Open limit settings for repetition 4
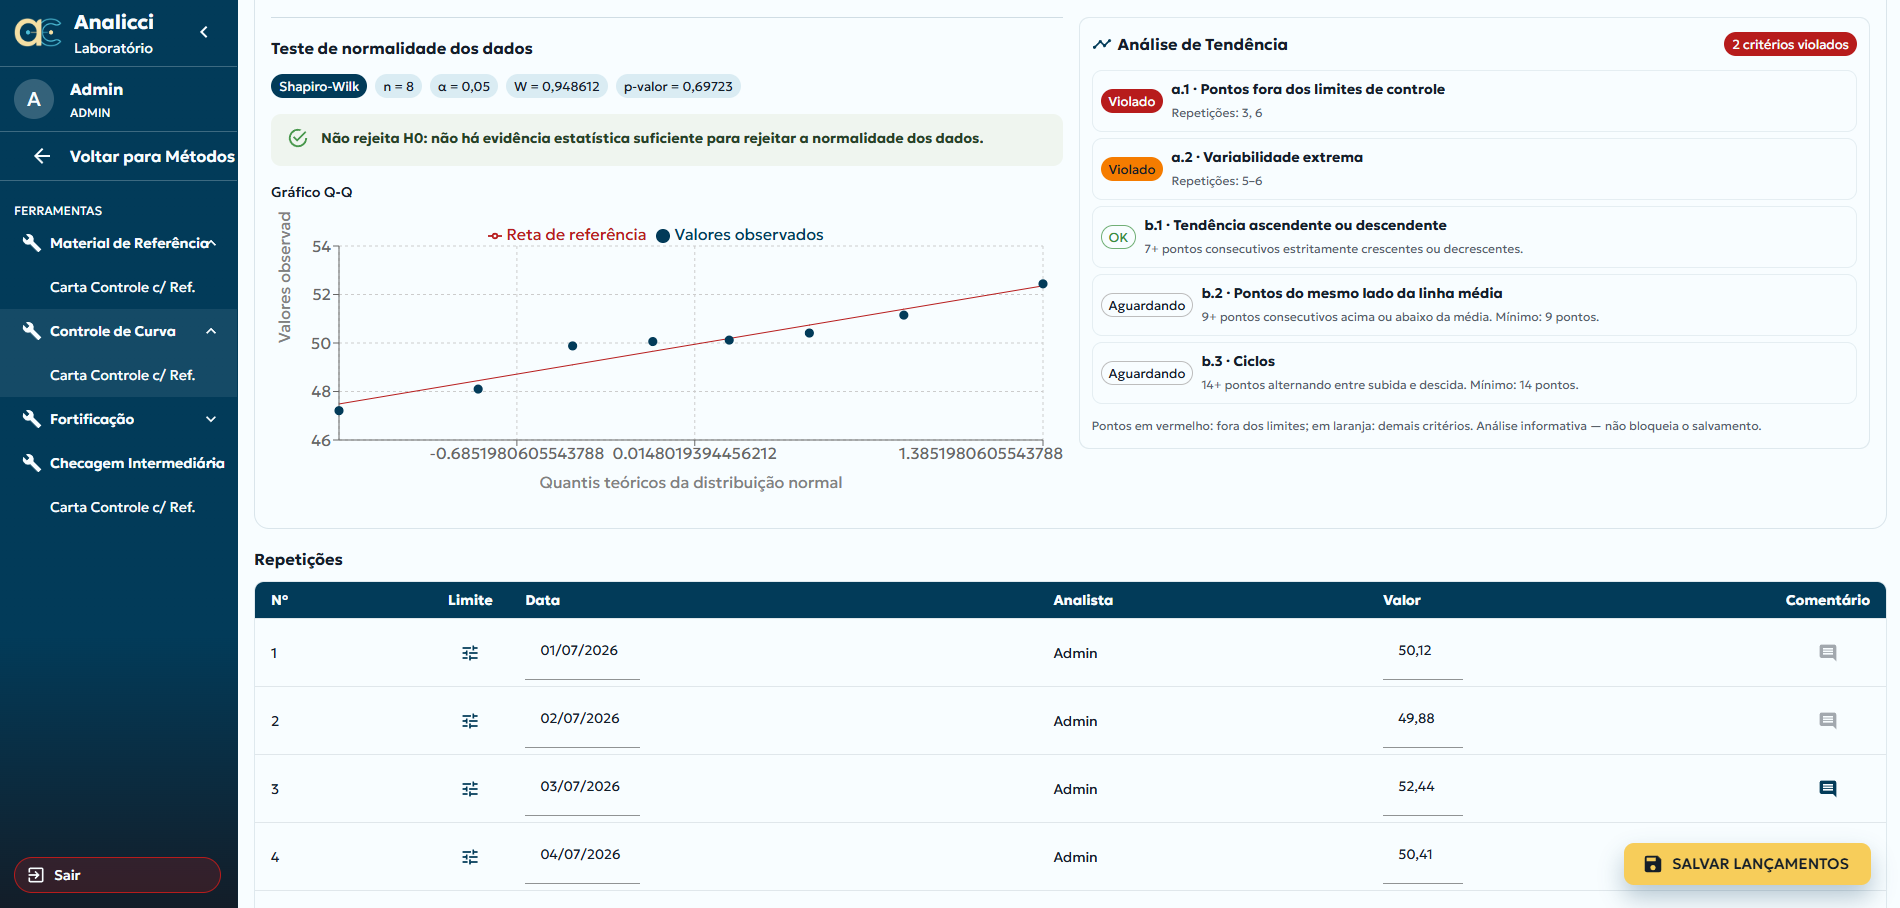Viewport: 1900px width, 908px height. (470, 857)
